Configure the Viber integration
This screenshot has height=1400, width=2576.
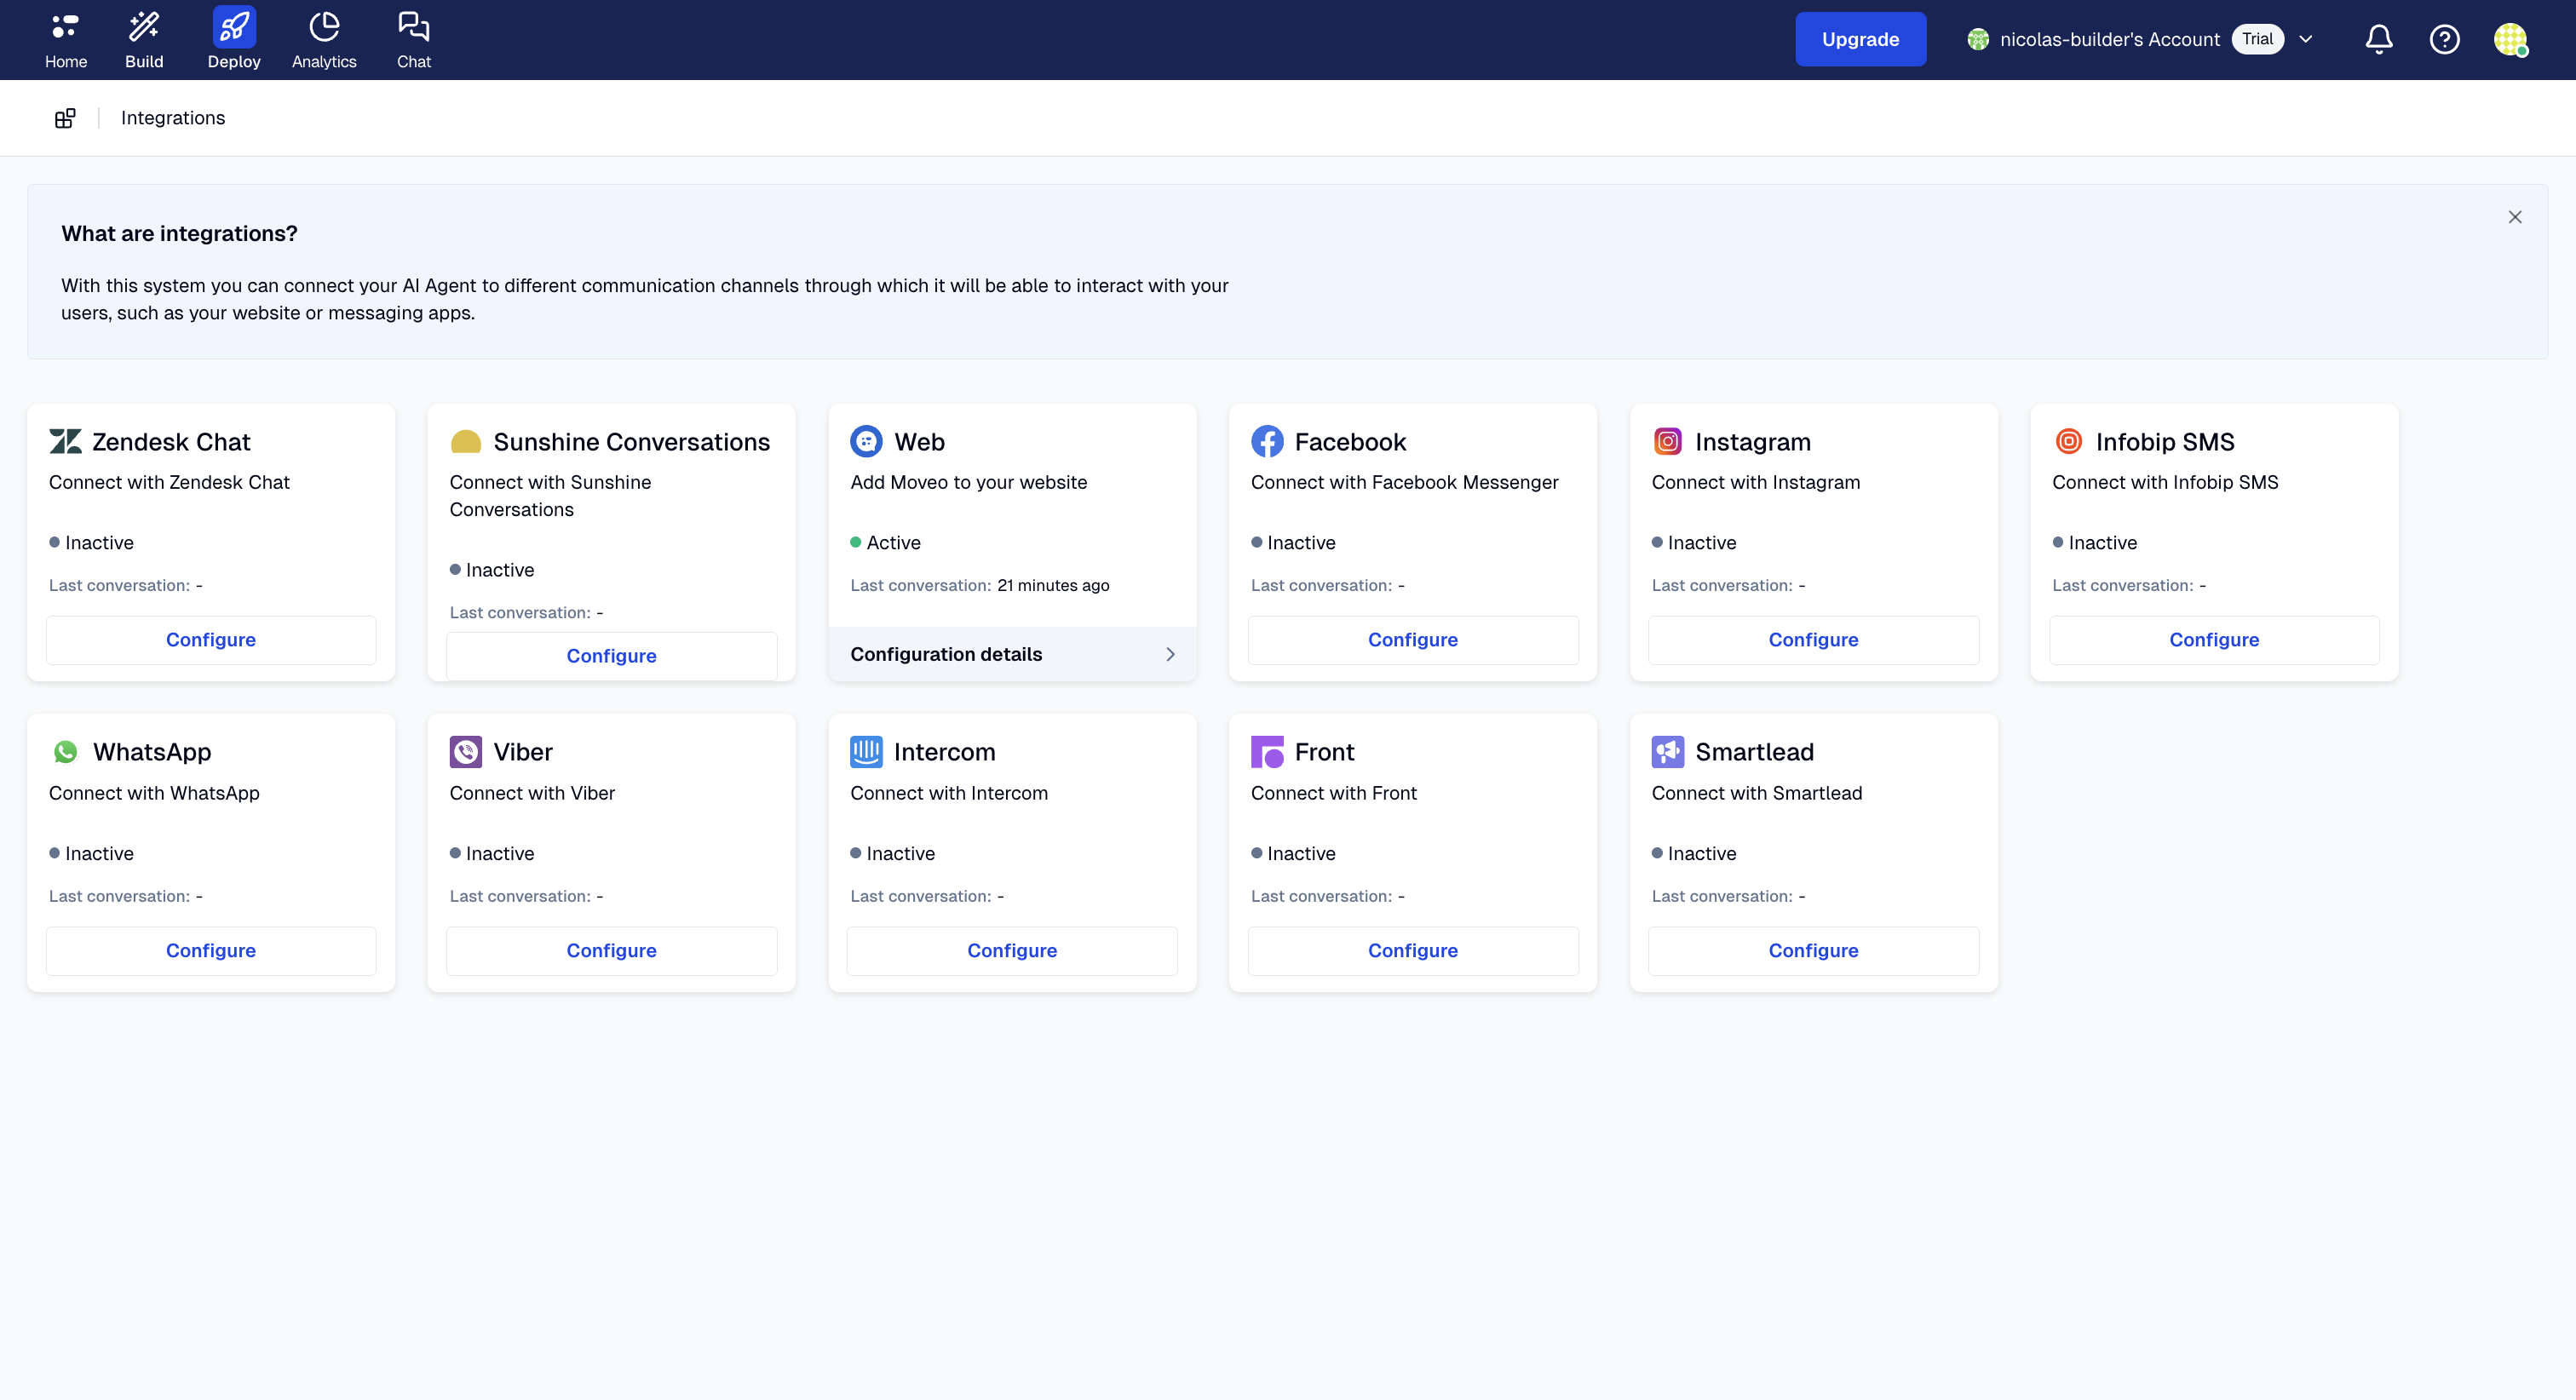tap(611, 951)
